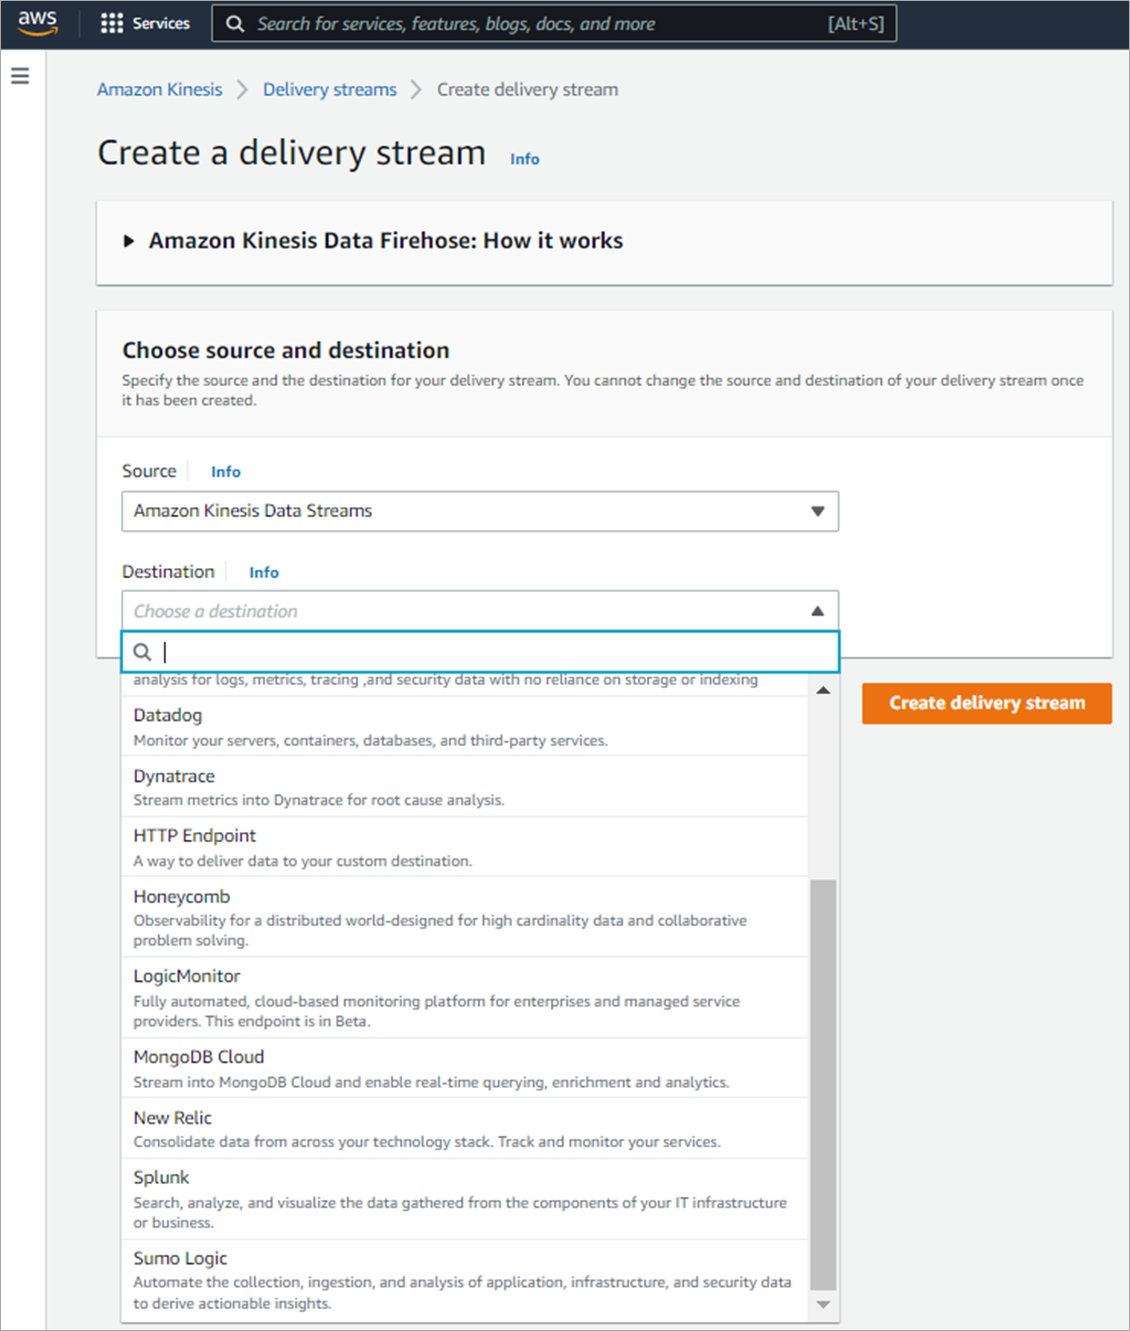This screenshot has height=1331, width=1130.
Task: Click the destination list scrollbar thumb
Action: click(823, 1085)
